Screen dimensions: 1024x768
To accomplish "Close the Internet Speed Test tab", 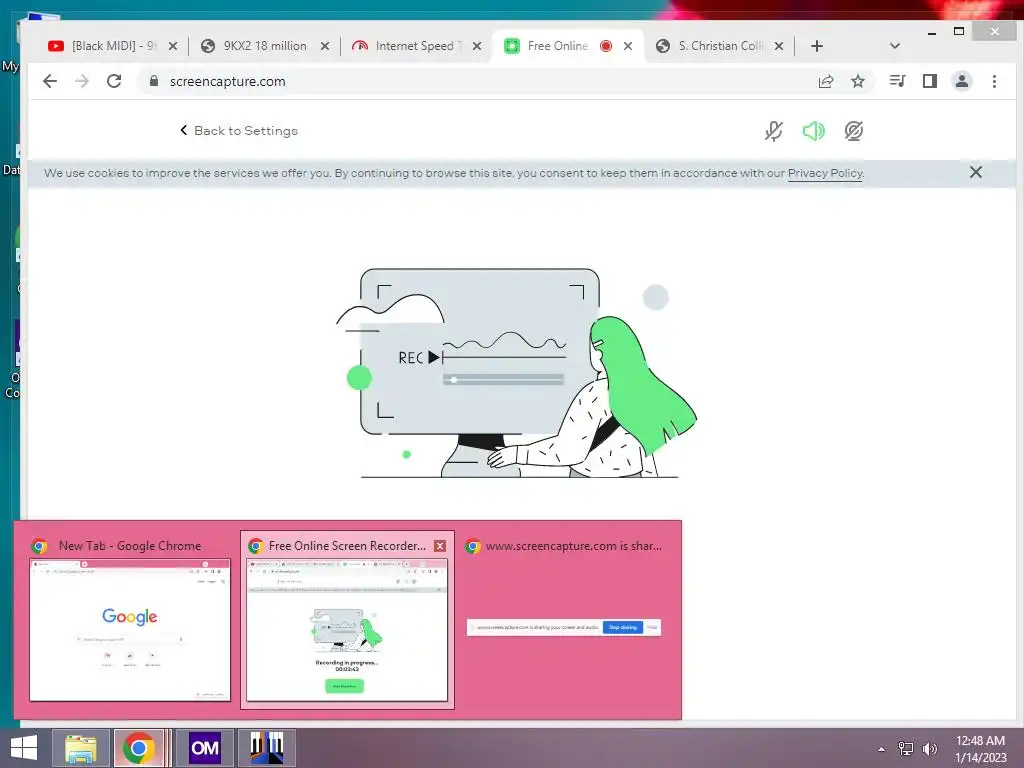I will tap(477, 46).
